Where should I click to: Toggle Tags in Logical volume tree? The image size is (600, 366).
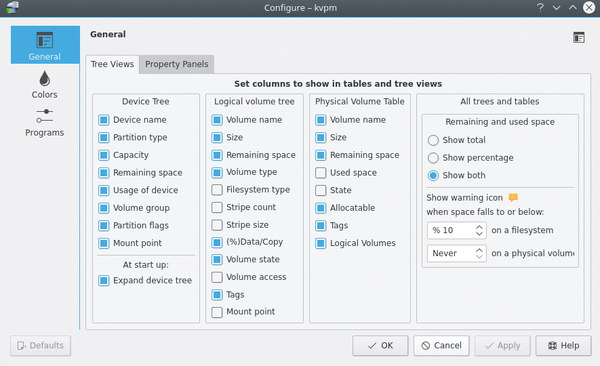pyautogui.click(x=217, y=294)
